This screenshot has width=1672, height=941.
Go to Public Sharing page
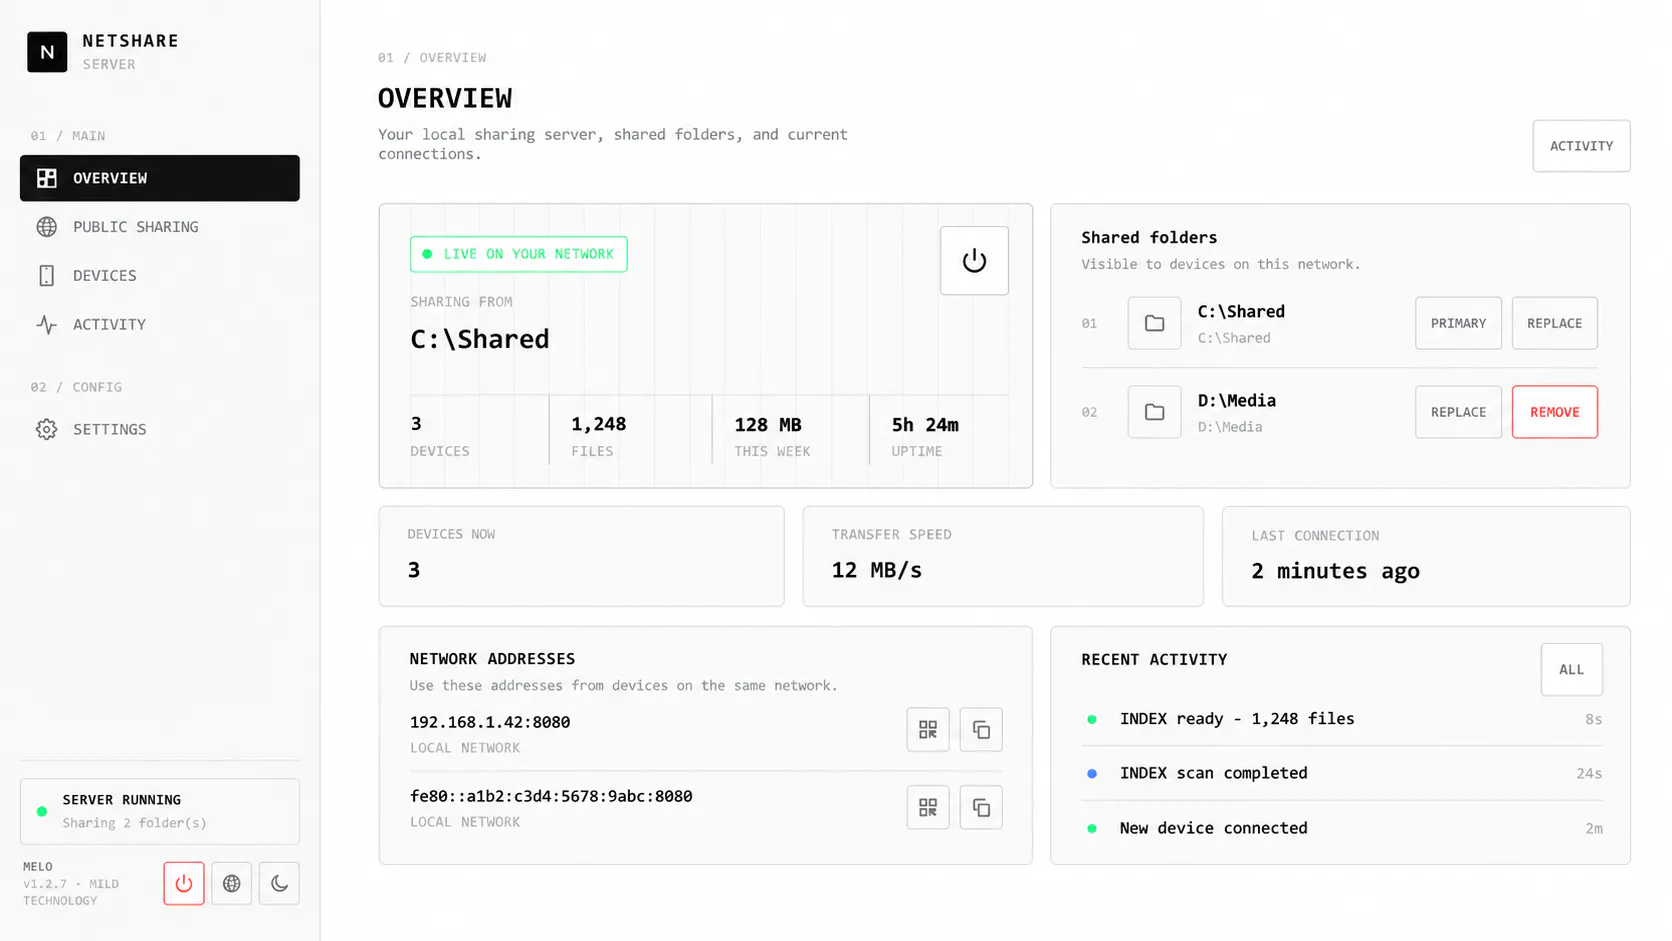click(x=160, y=227)
